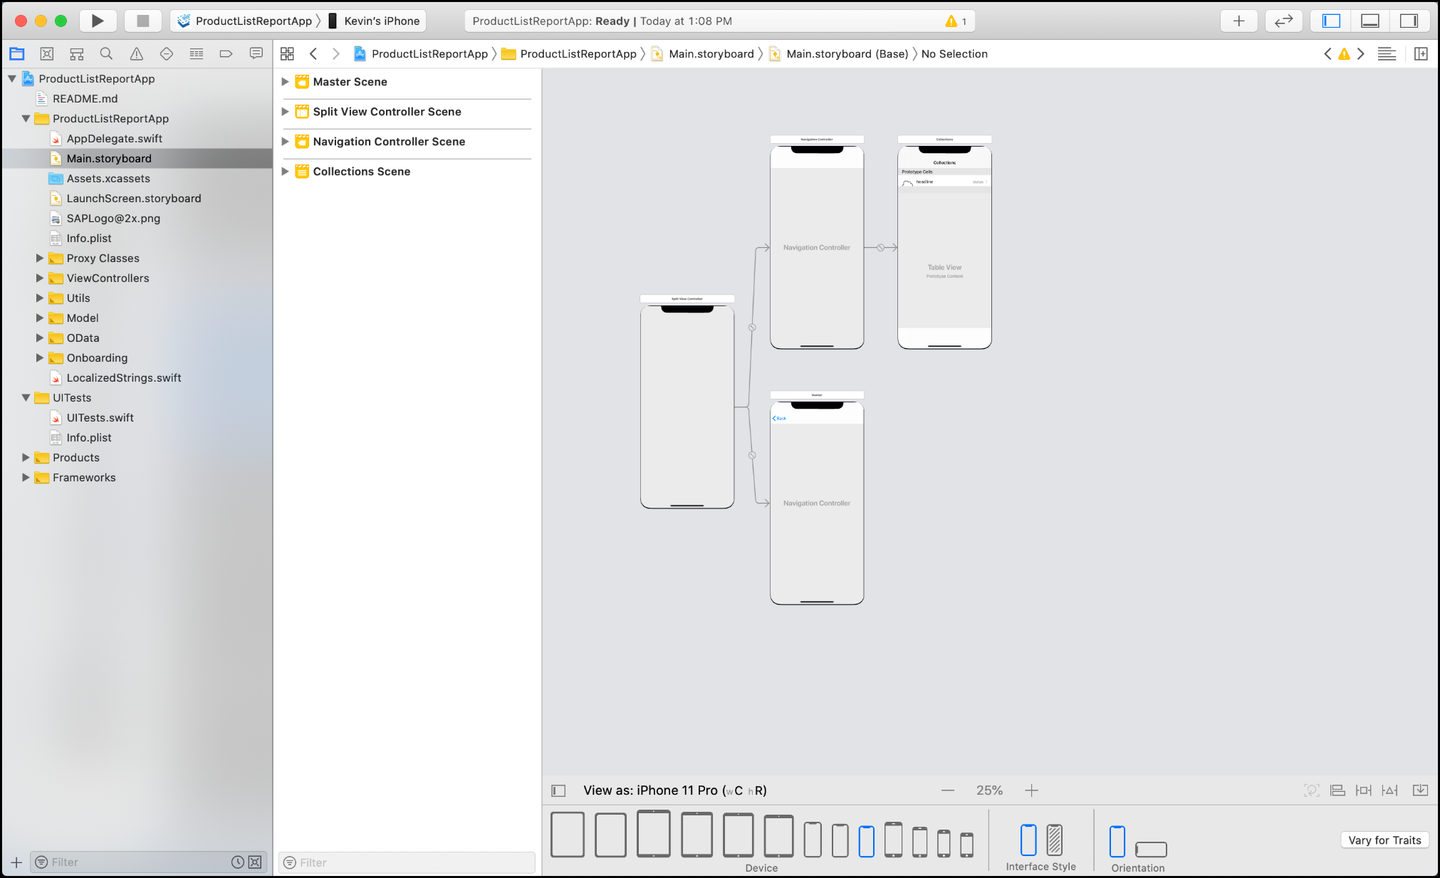The height and width of the screenshot is (878, 1440).
Task: Expand the ViewControllers folder
Action: (39, 278)
